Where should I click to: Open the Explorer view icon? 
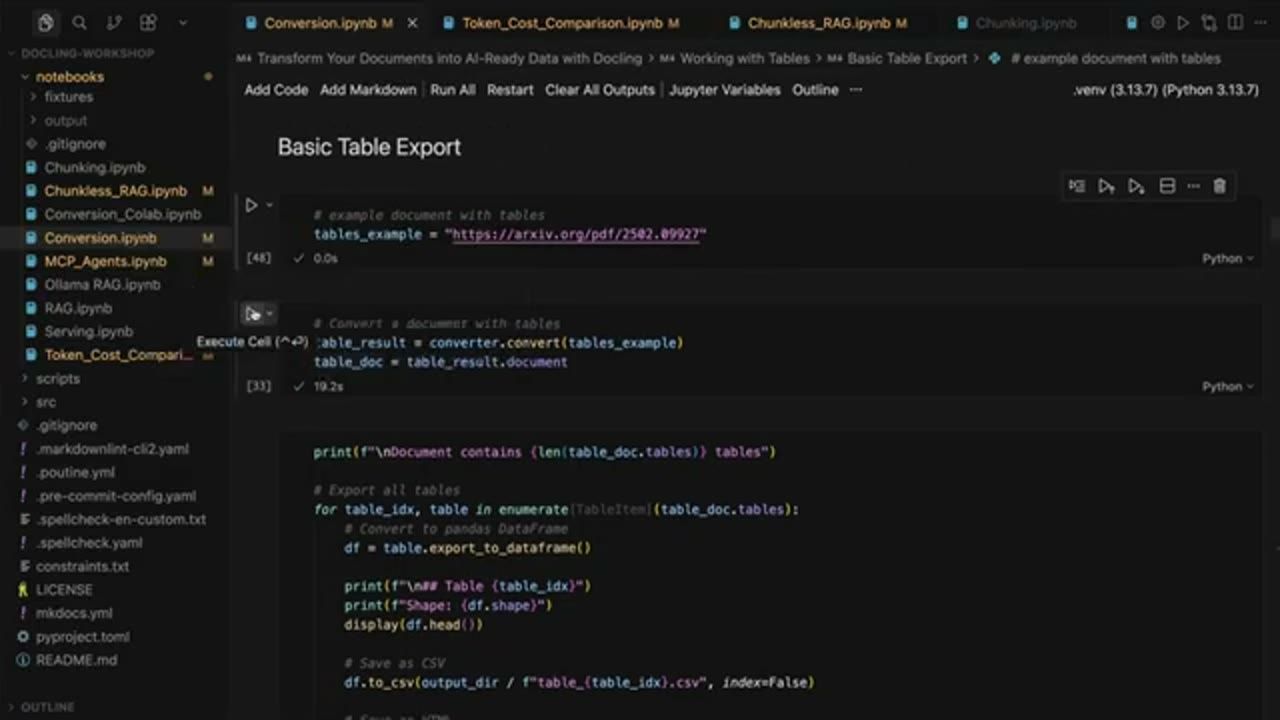45,22
